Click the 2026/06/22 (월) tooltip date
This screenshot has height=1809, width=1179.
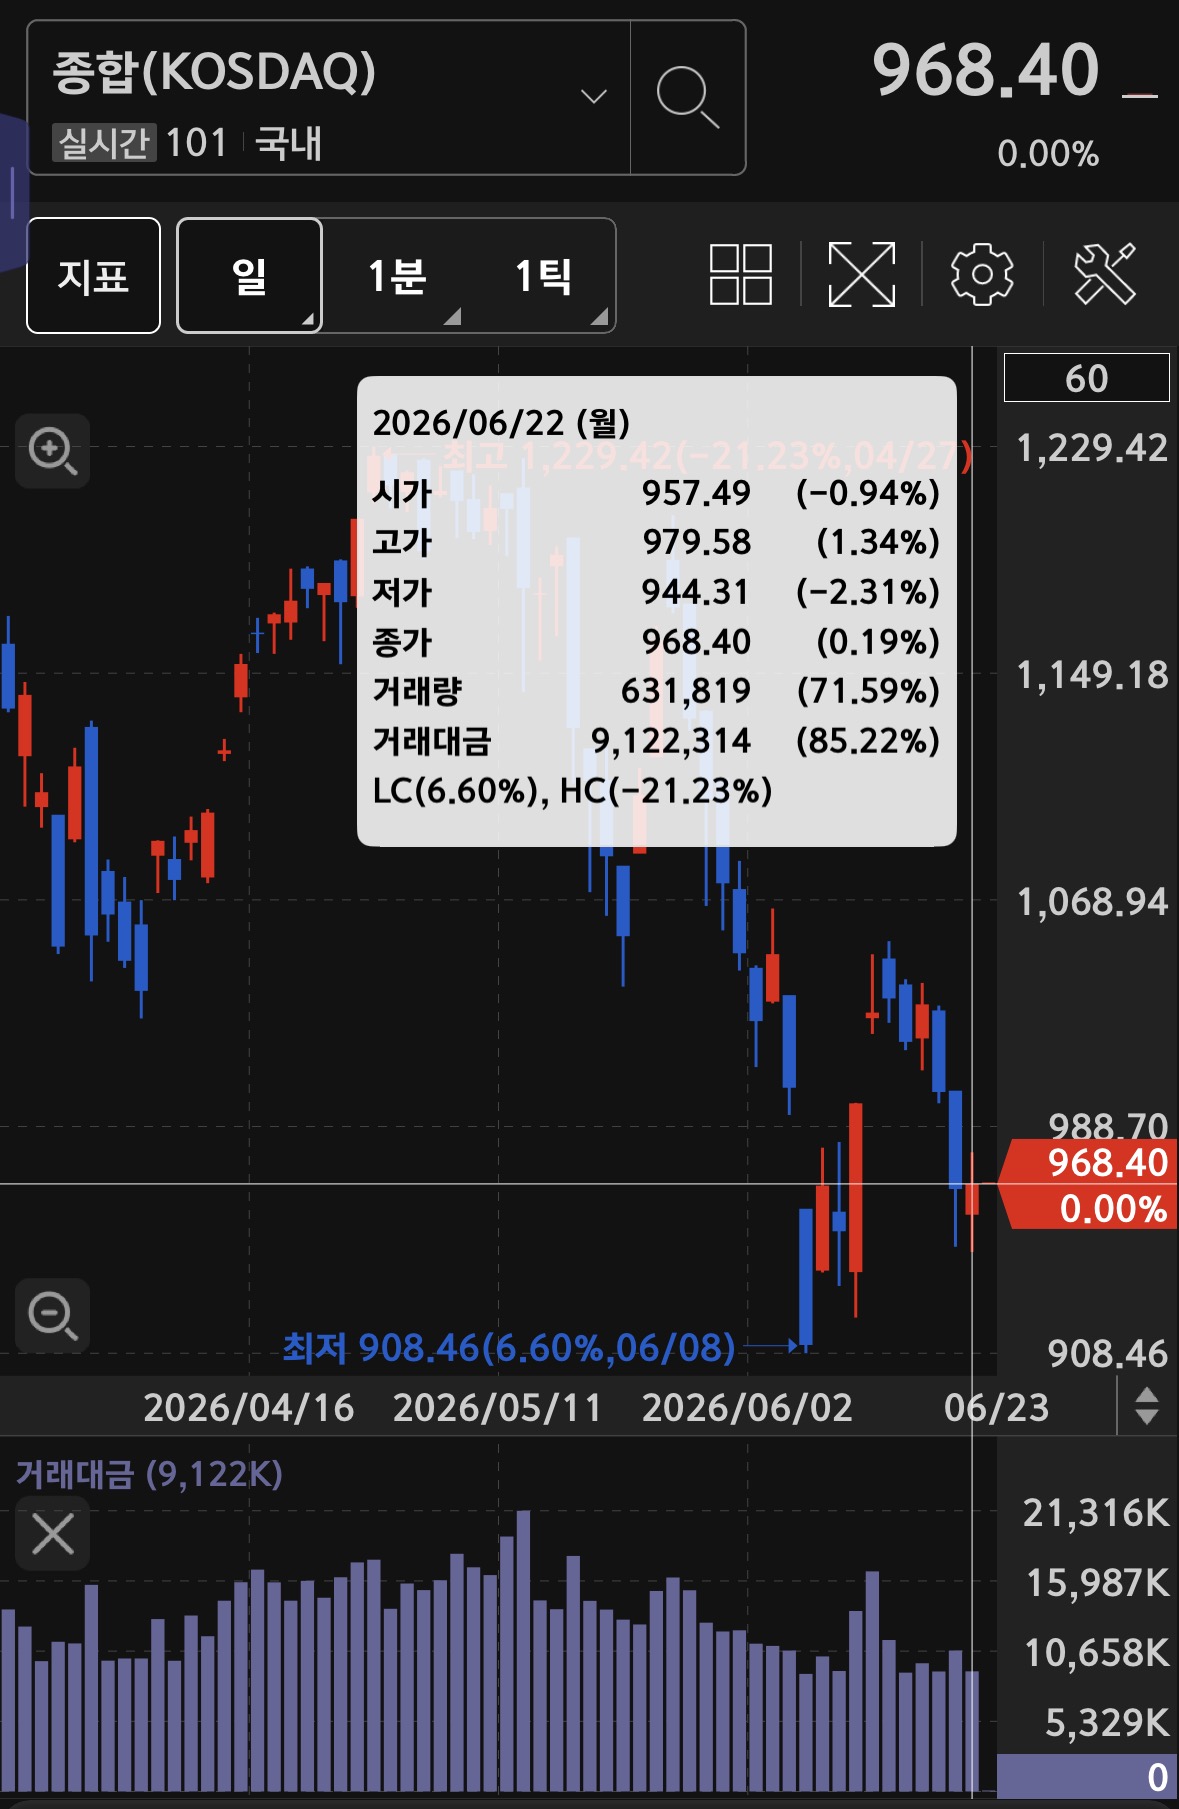tap(501, 422)
